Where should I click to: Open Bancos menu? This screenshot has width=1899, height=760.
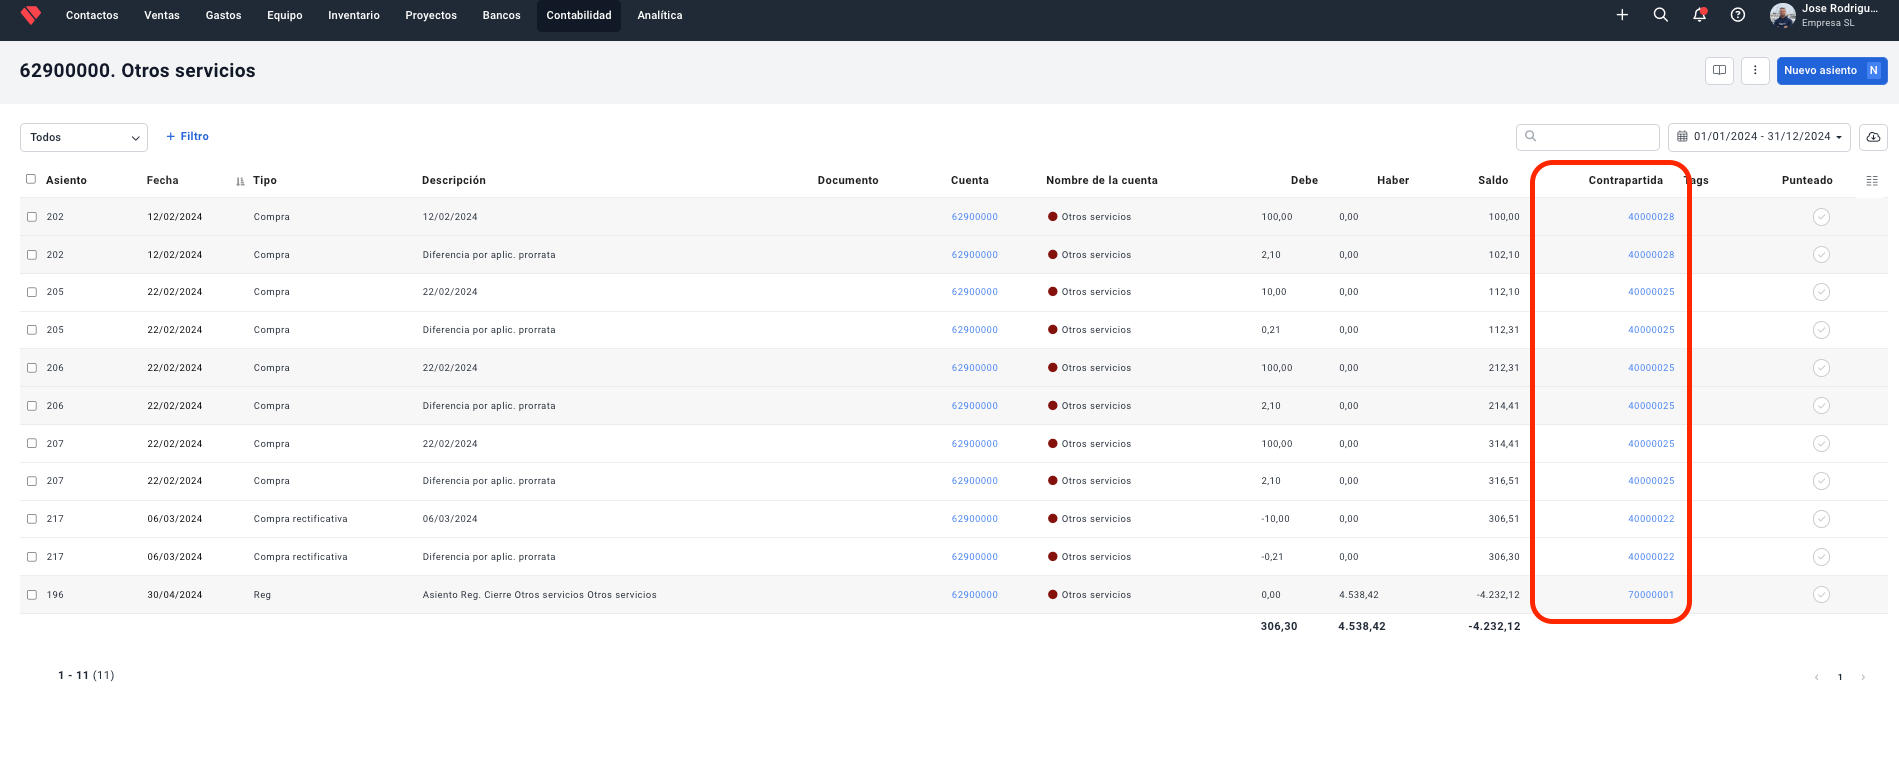(501, 15)
